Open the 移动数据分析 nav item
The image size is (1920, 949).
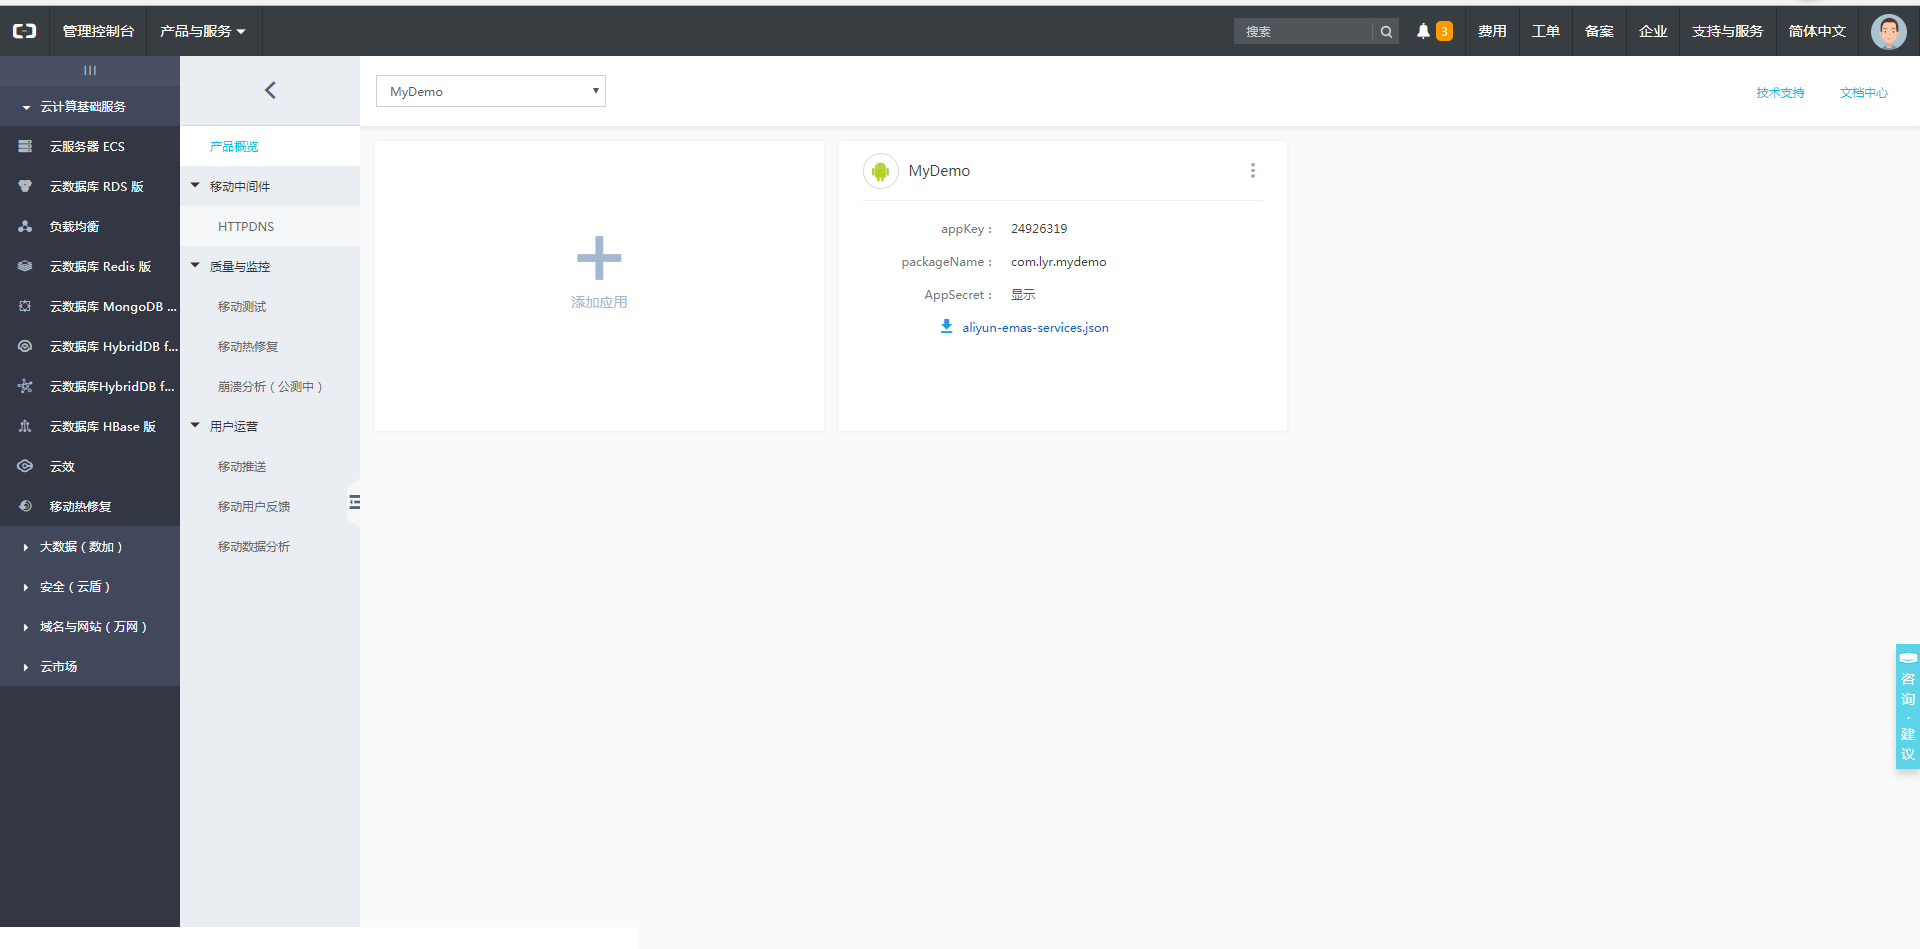[x=270, y=546]
